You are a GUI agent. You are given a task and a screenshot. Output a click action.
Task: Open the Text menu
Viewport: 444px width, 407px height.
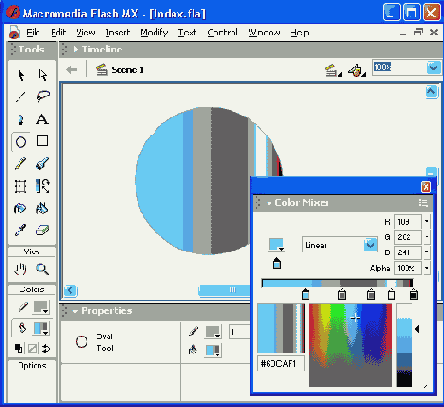click(187, 32)
